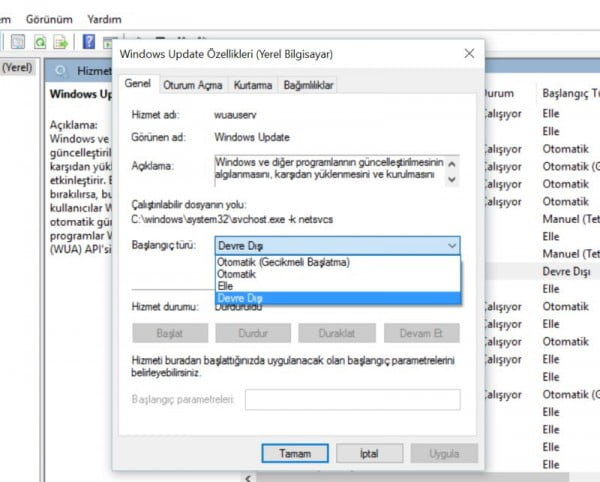Click the Export List toolbar icon
Viewport: 600px width, 482px height.
60,42
